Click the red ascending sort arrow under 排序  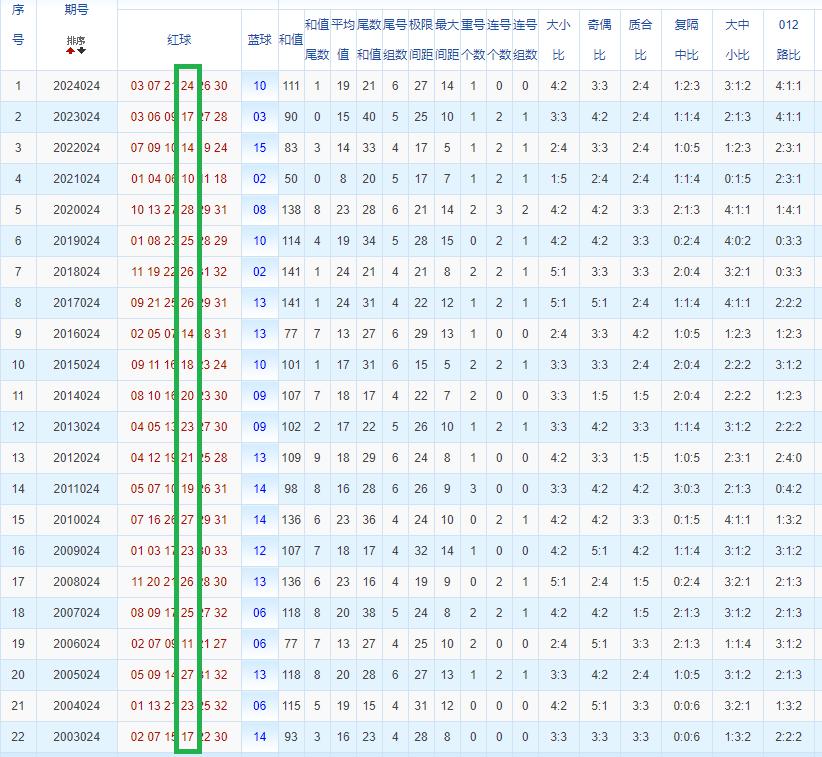pos(70,50)
